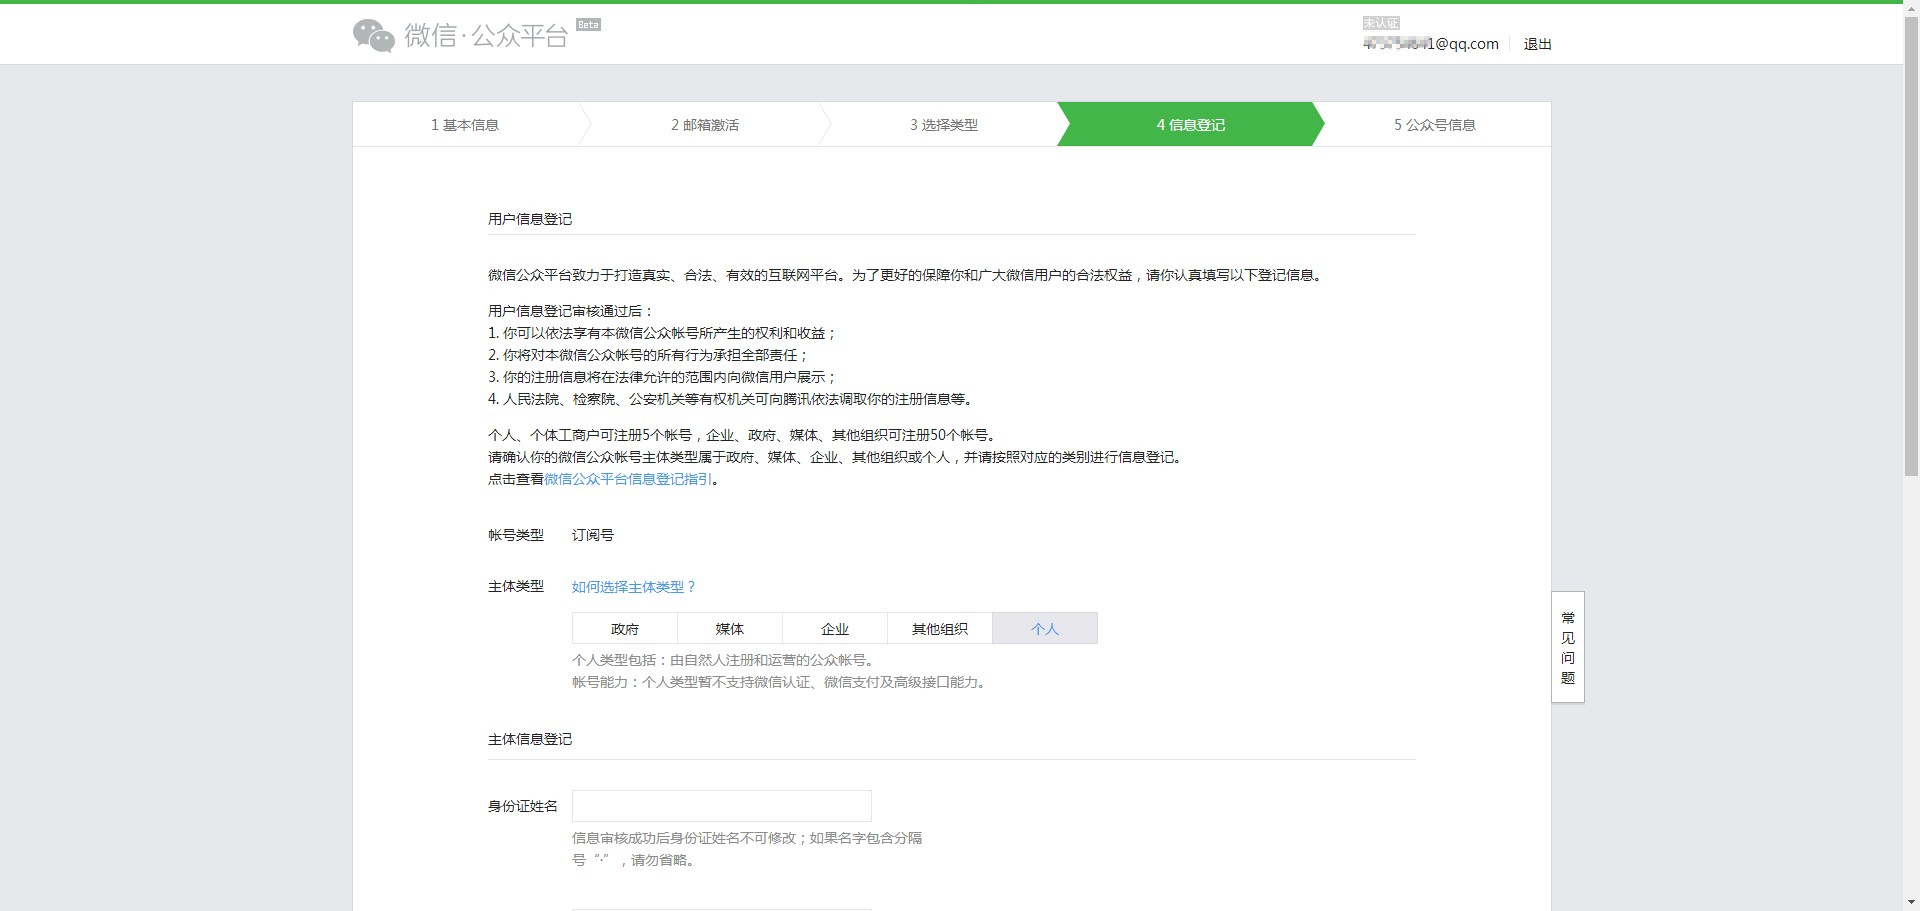The height and width of the screenshot is (911, 1920).
Task: Click the scrollbar down arrow
Action: pyautogui.click(x=1911, y=902)
